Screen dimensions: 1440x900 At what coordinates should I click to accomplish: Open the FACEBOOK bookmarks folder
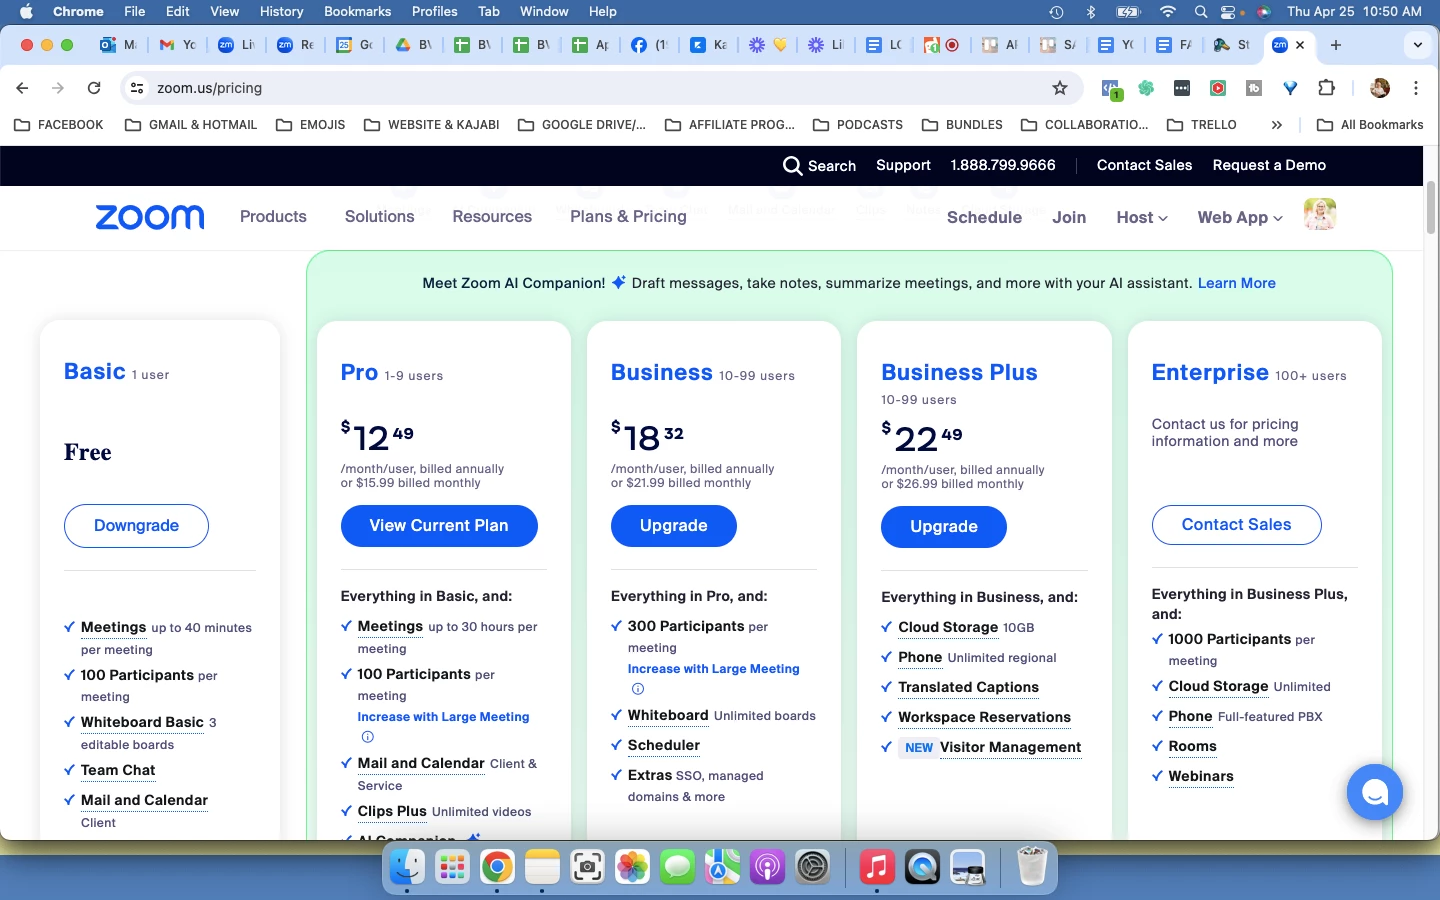[x=59, y=125]
